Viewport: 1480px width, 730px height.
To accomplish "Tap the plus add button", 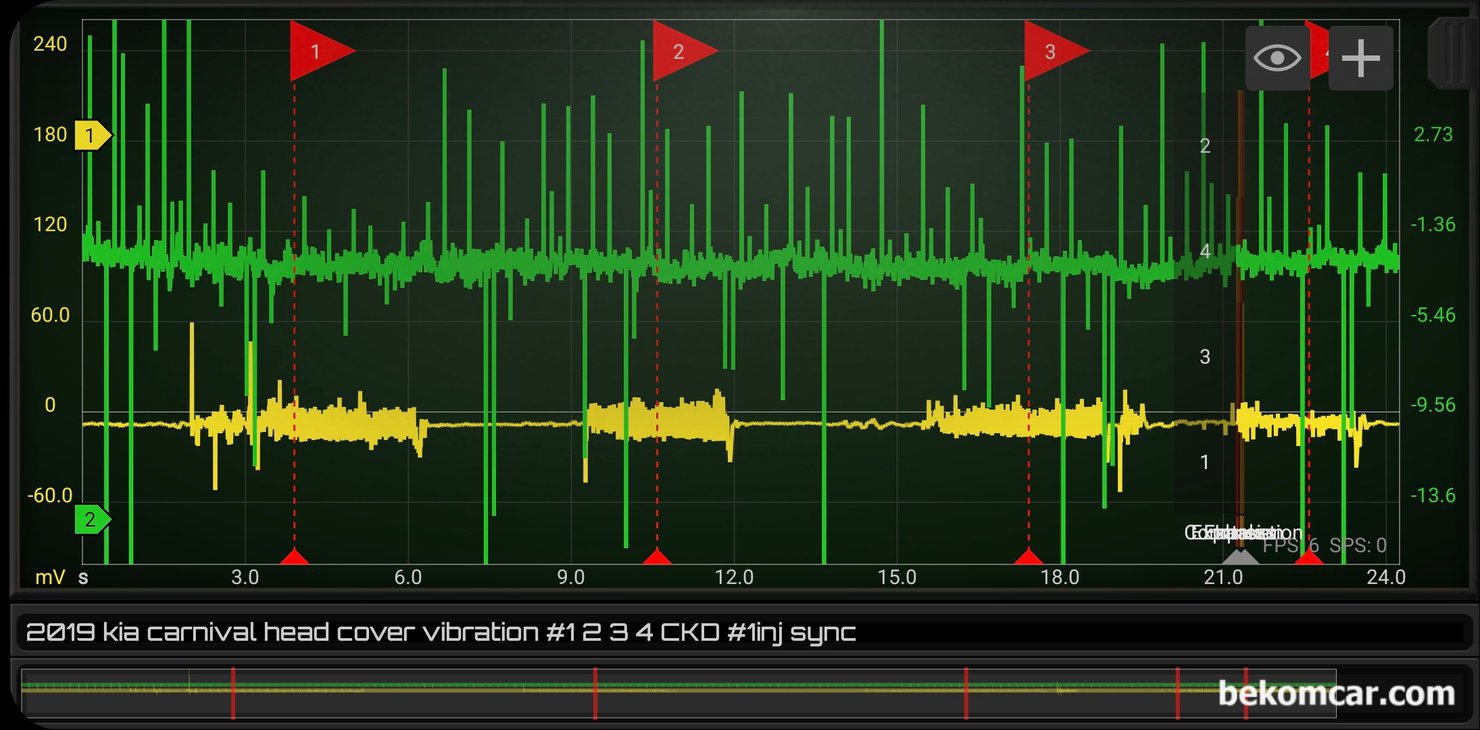I will coord(1360,58).
